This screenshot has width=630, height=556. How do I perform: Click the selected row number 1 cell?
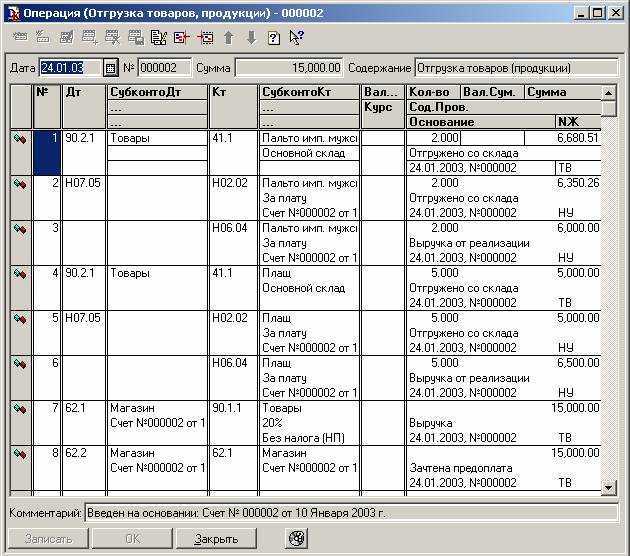47,153
